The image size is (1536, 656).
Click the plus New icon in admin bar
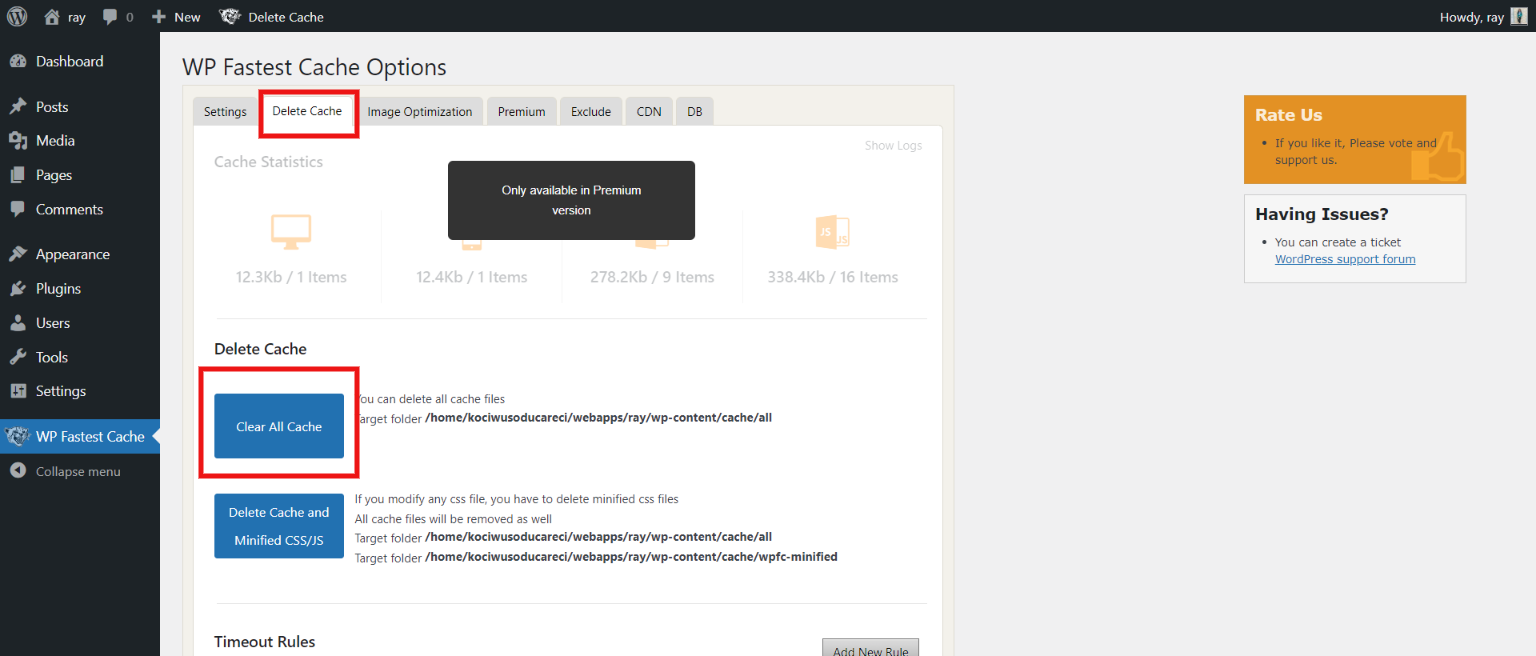[159, 17]
